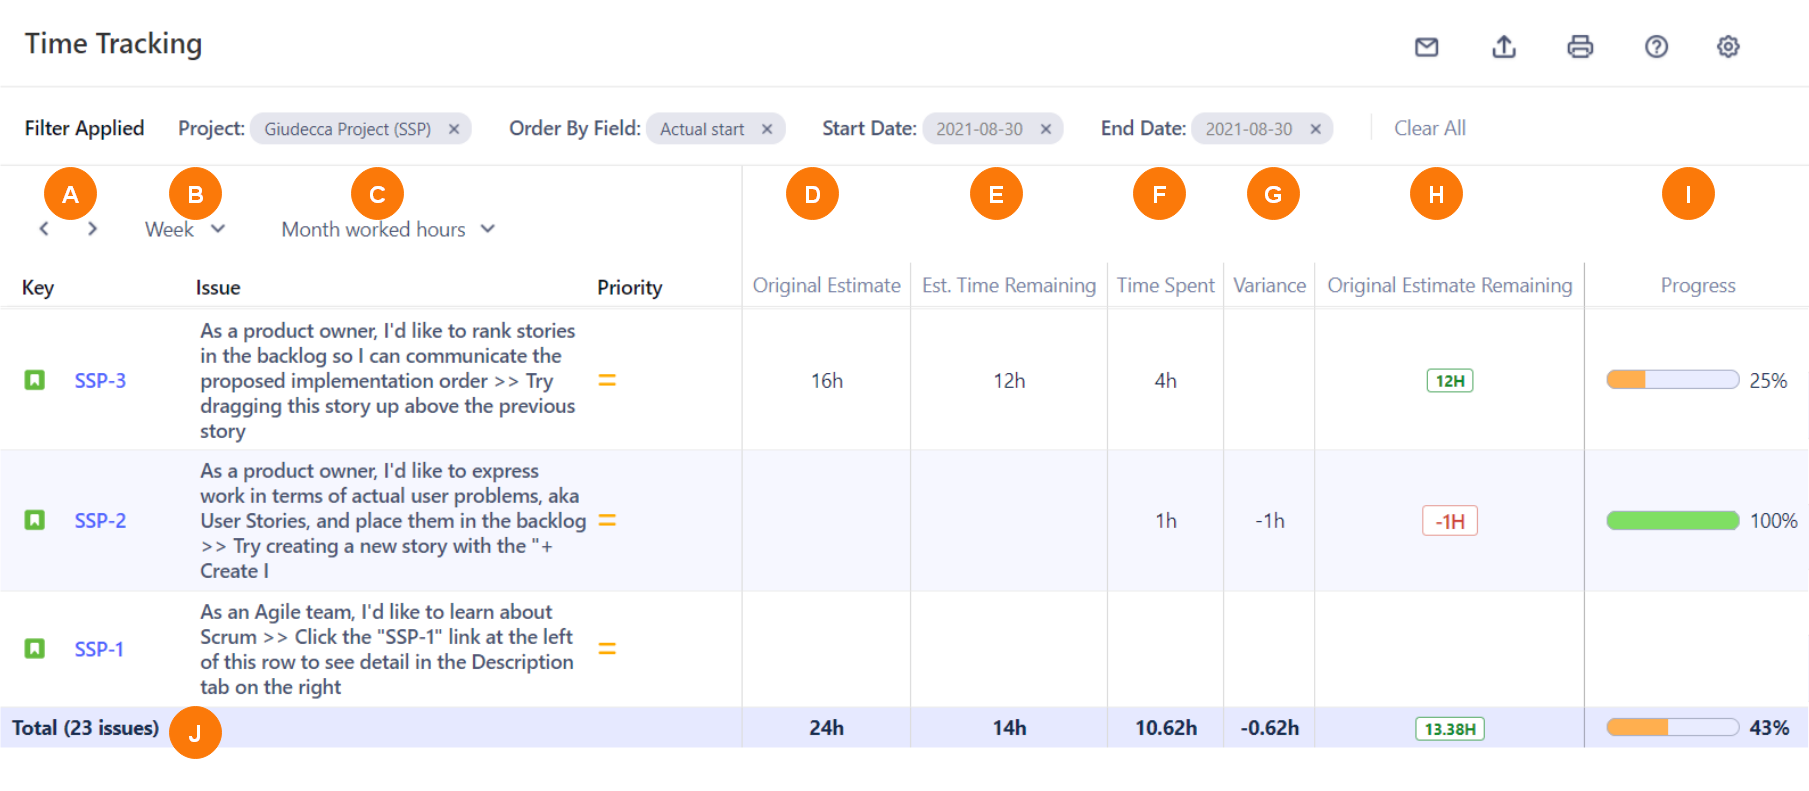
Task: Remove the Start Date filter chip
Action: tap(1045, 129)
